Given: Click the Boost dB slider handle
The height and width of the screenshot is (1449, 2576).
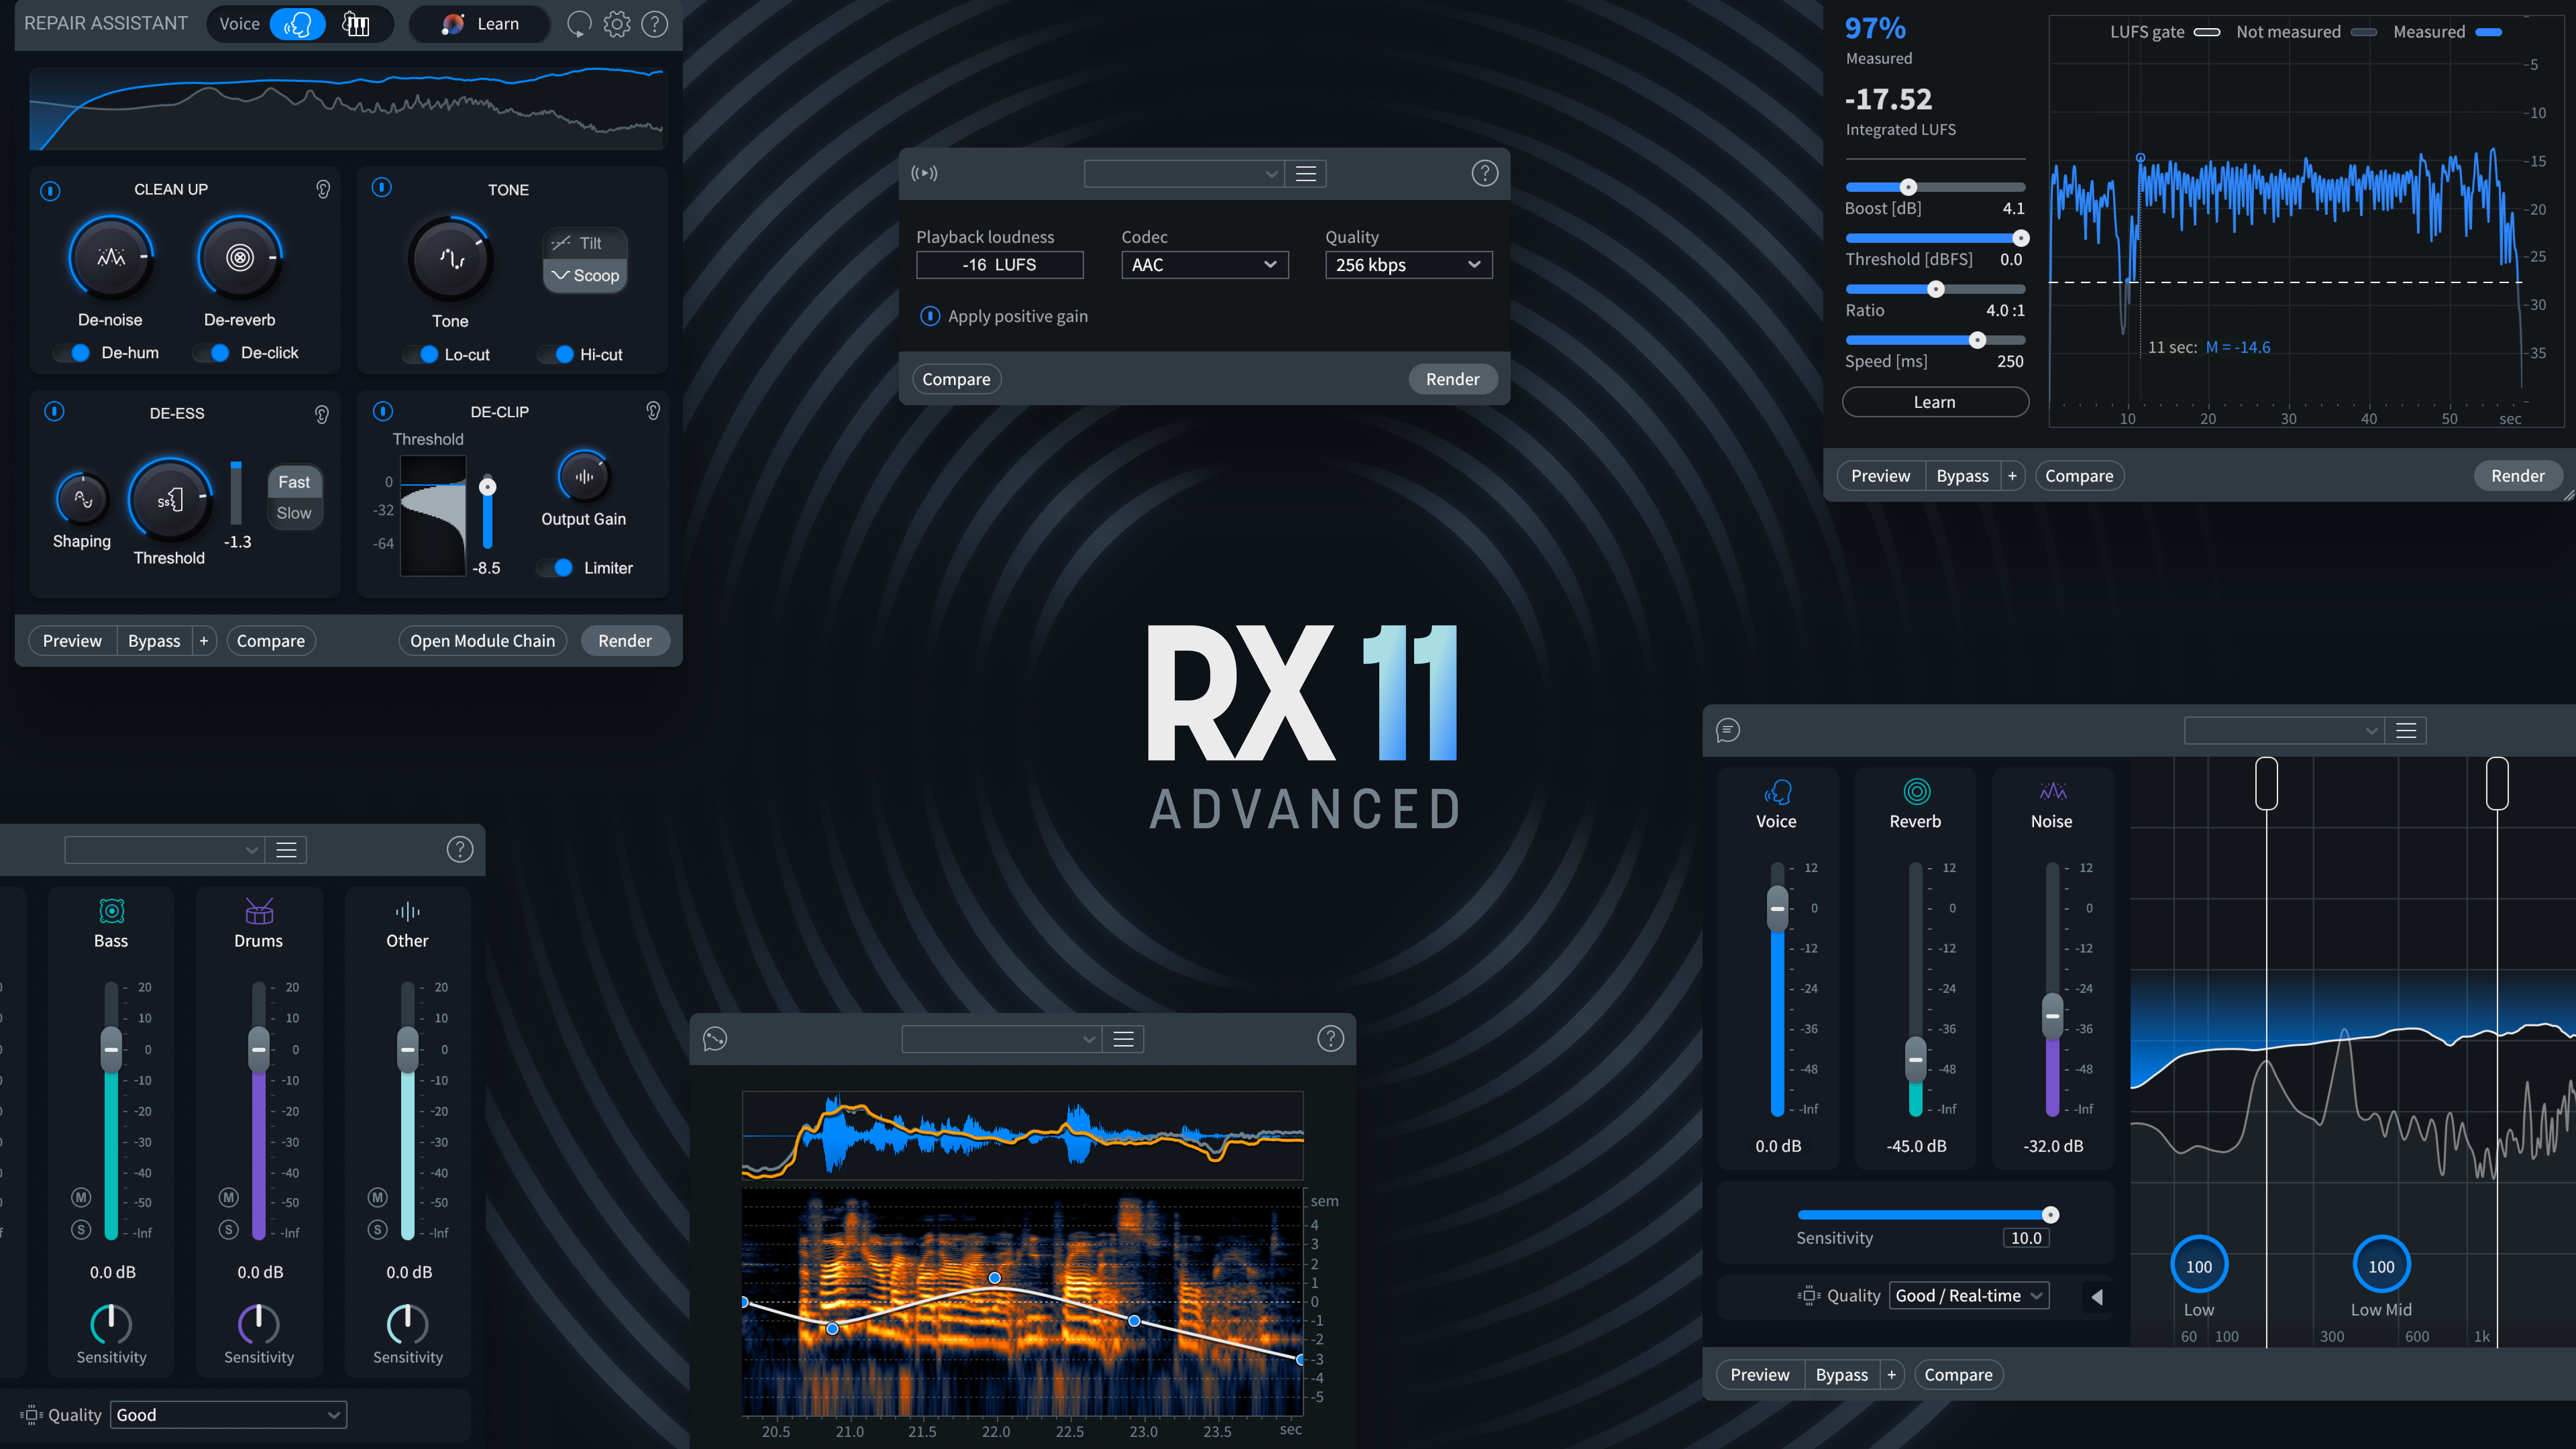Looking at the screenshot, I should [1908, 187].
